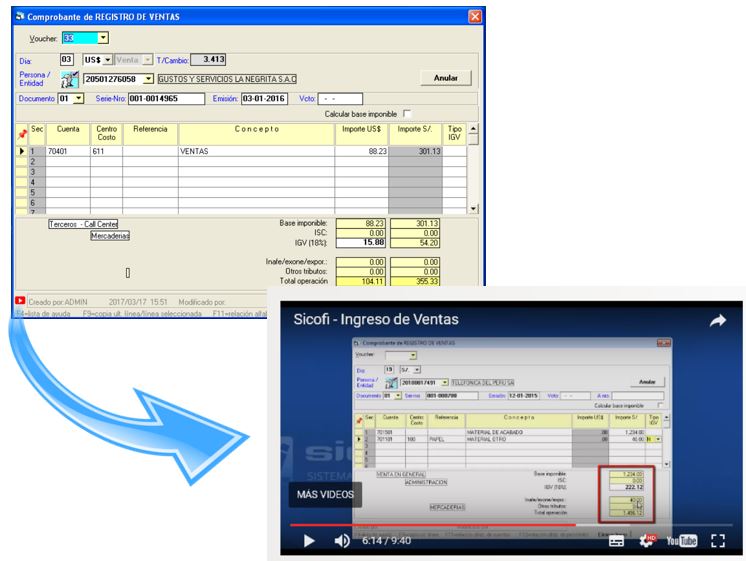
Task: Click the IGV (18%) US$ 15.88 field
Action: [361, 243]
